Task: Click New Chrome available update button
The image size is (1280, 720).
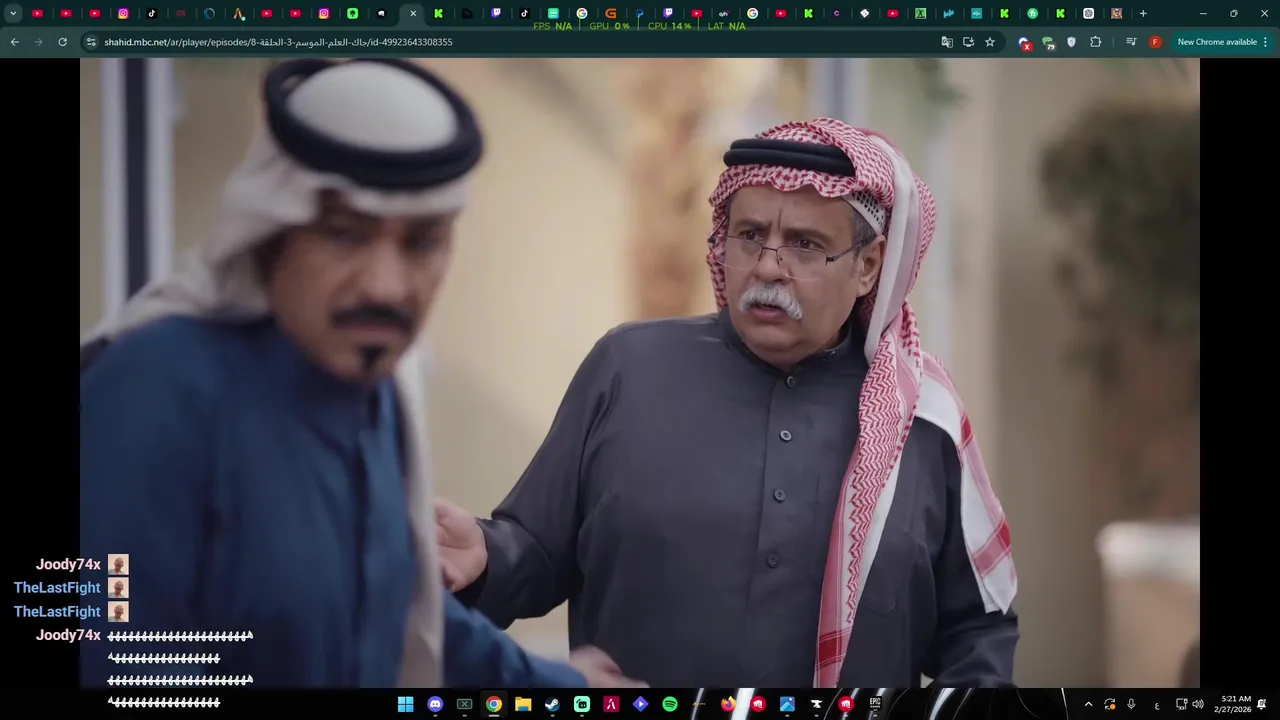Action: point(1216,42)
